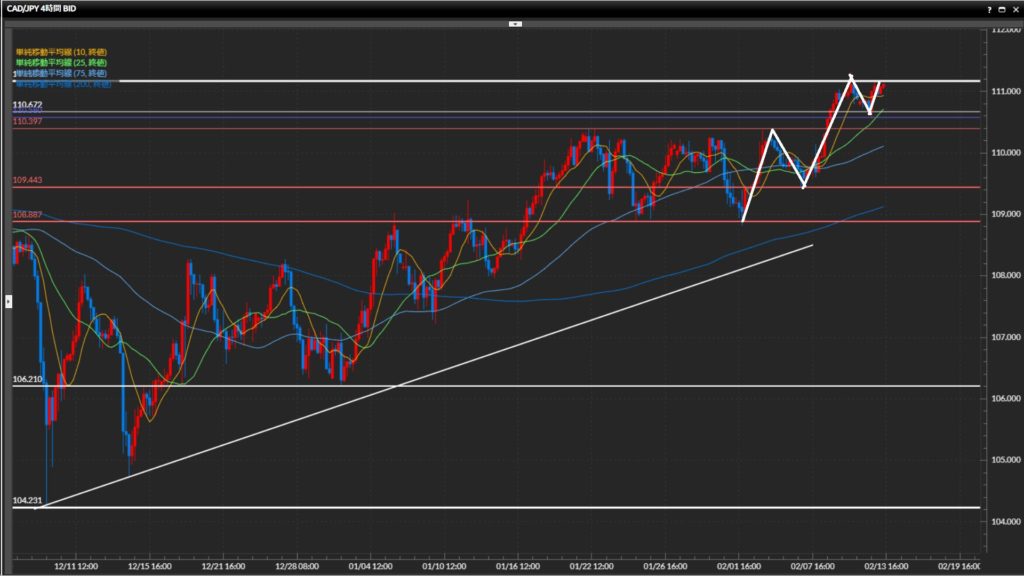Viewport: 1024px width, 576px height.
Task: Select the 109.443 red horizontal line label
Action: coord(27,180)
